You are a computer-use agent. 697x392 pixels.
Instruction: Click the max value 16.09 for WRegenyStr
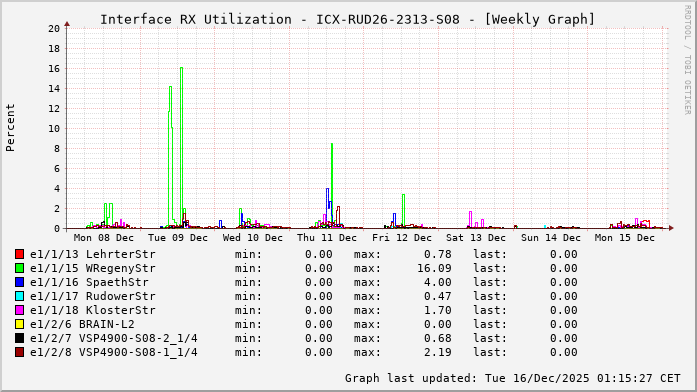(x=434, y=268)
